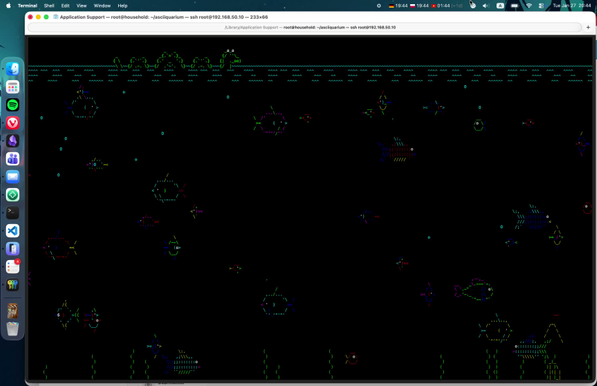
Task: Click the Polish flag world clock
Action: (419, 6)
